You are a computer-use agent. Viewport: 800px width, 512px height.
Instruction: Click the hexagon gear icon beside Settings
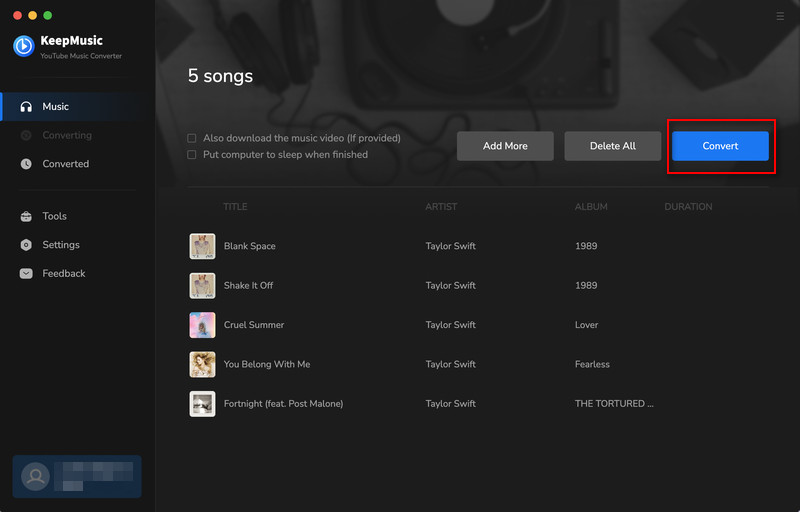pyautogui.click(x=26, y=245)
